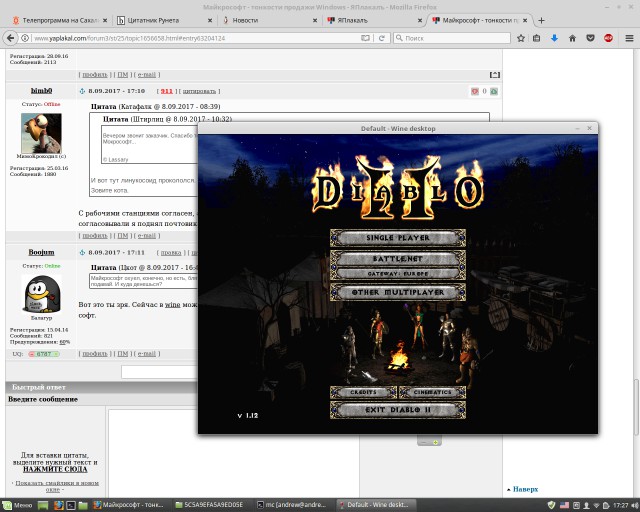Click the Быстрый ответ header
Viewport: 640px width, 512px height.
(39, 387)
